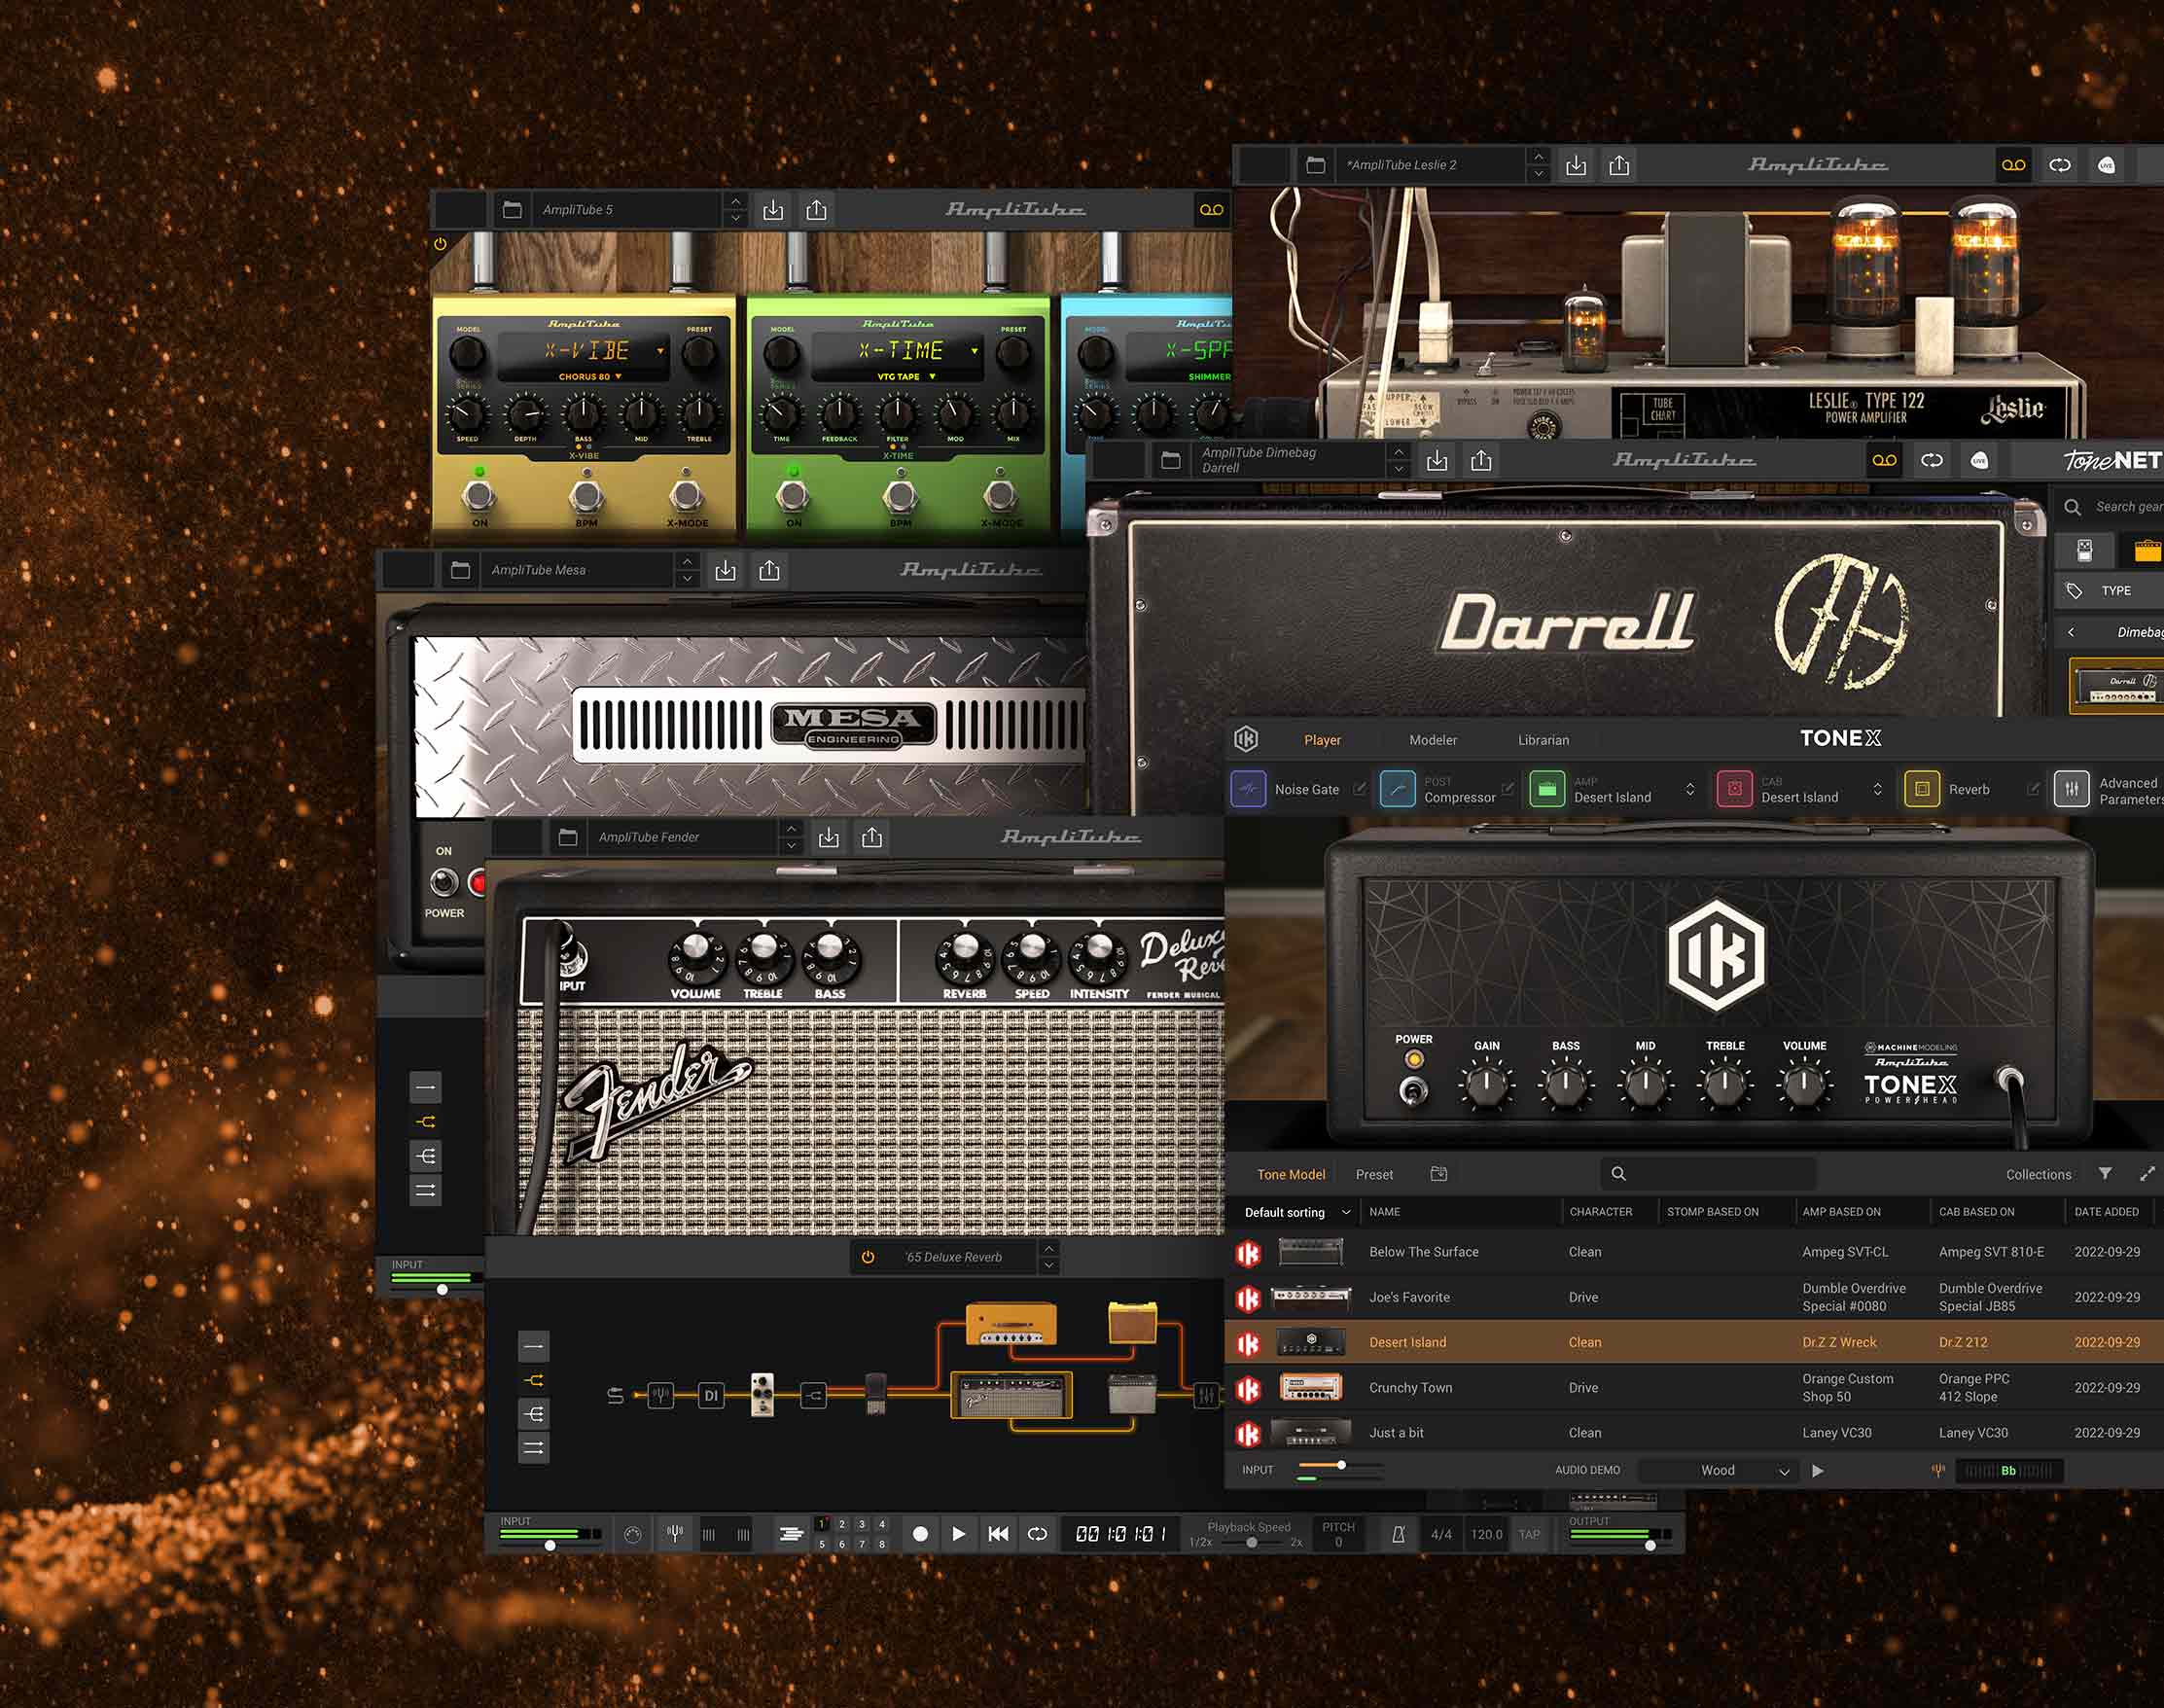2164x1708 pixels.
Task: Click red CAB Desert Island icon
Action: tap(1734, 789)
